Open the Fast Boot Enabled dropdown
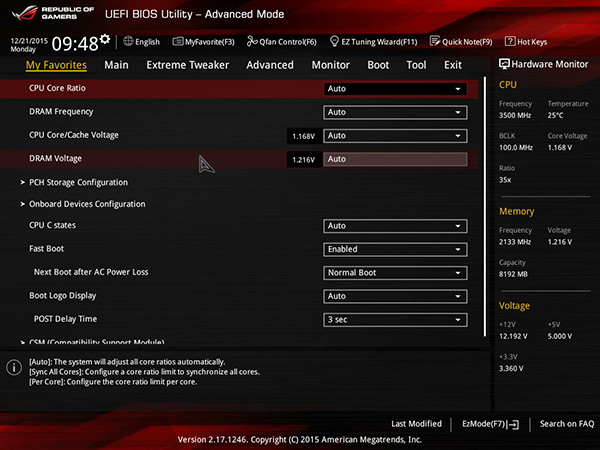The height and width of the screenshot is (450, 600). click(395, 249)
